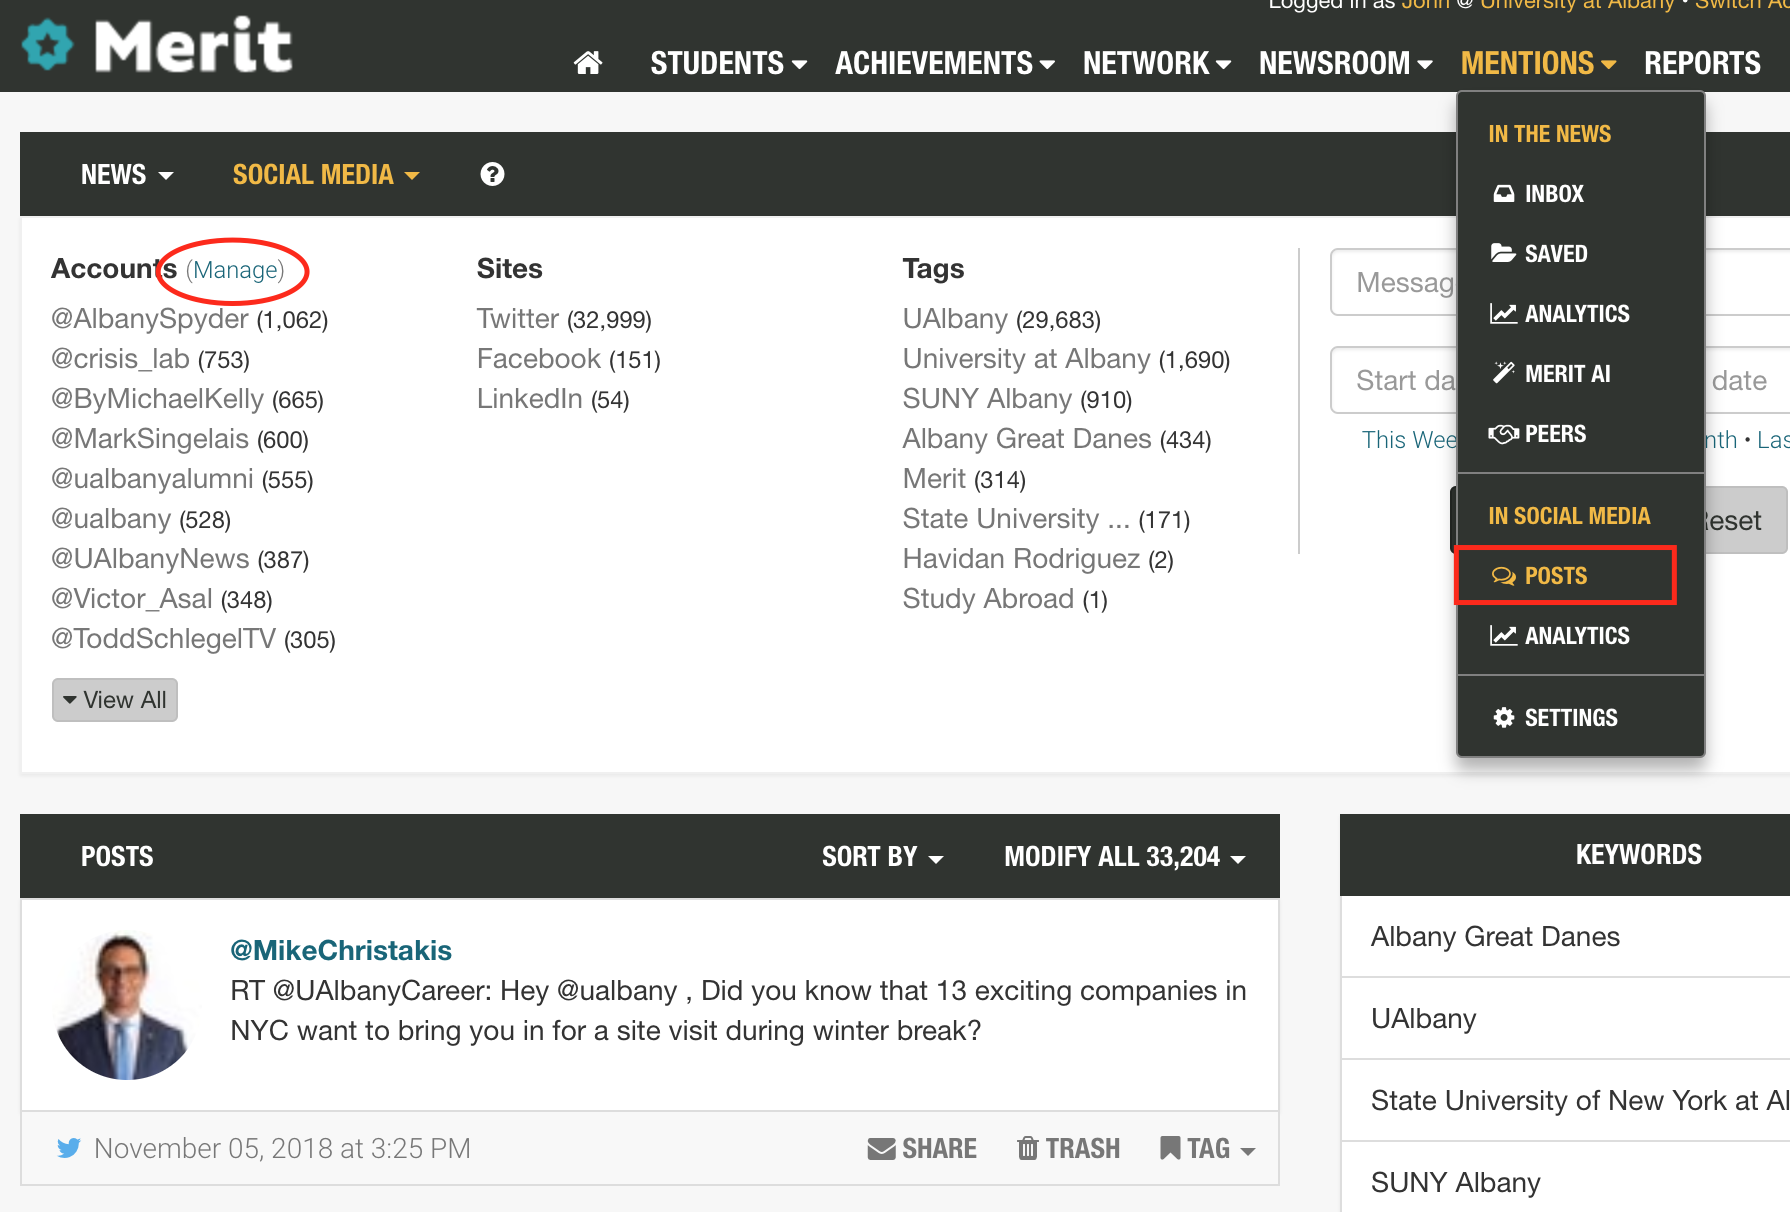Click the news Analytics chart icon
The width and height of the screenshot is (1790, 1212).
[1503, 313]
